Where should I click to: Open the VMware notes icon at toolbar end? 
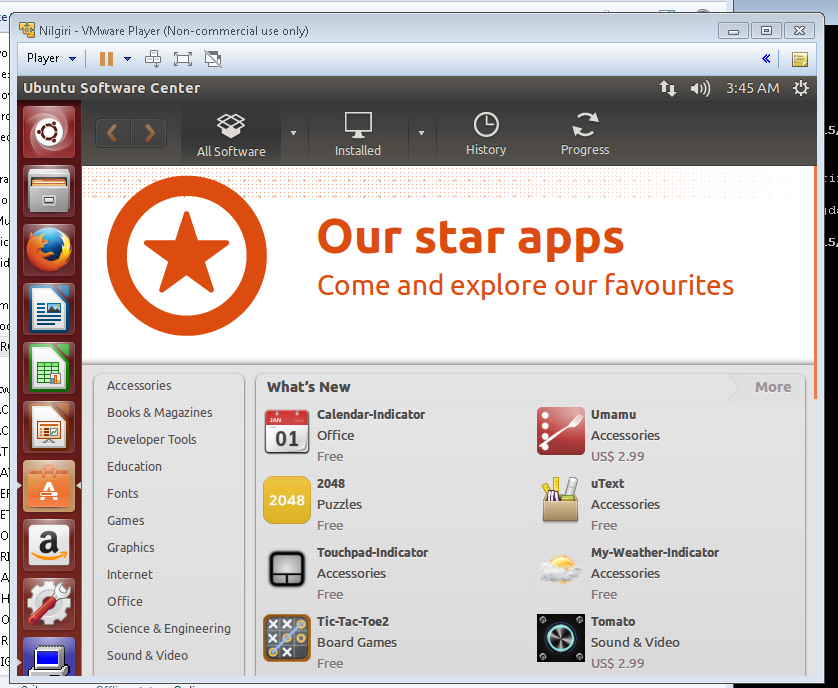[800, 59]
